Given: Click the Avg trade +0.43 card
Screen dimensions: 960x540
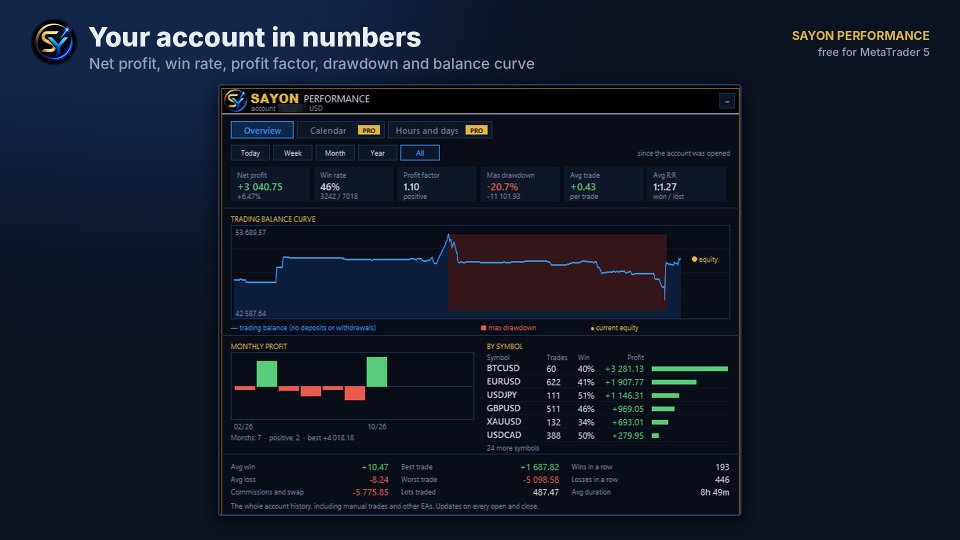Looking at the screenshot, I should pos(603,184).
